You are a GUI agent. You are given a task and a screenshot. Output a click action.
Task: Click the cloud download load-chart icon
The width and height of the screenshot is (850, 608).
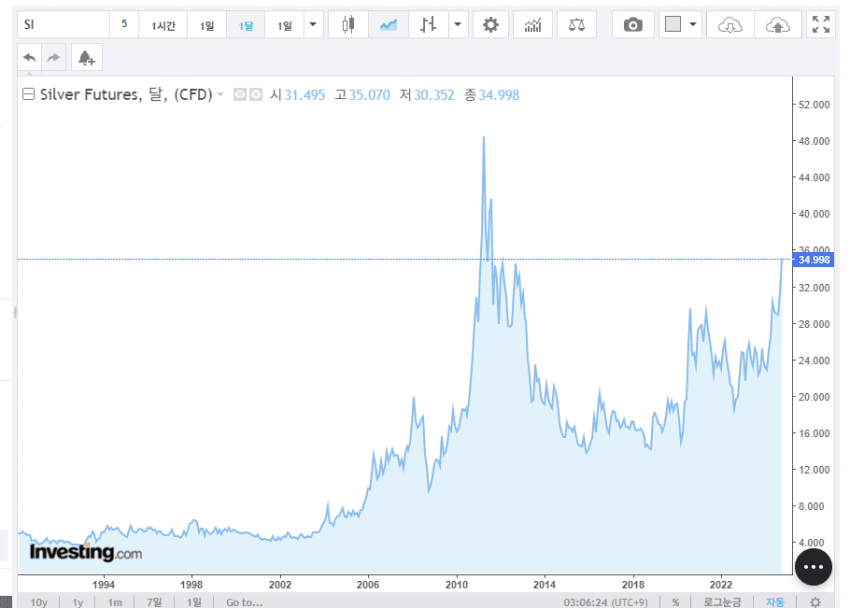(x=731, y=25)
